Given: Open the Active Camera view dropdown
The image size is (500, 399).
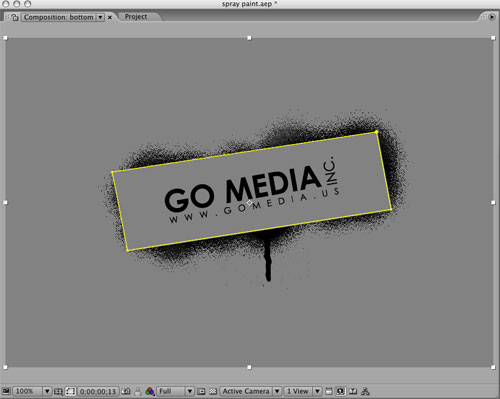Looking at the screenshot, I should tap(250, 391).
